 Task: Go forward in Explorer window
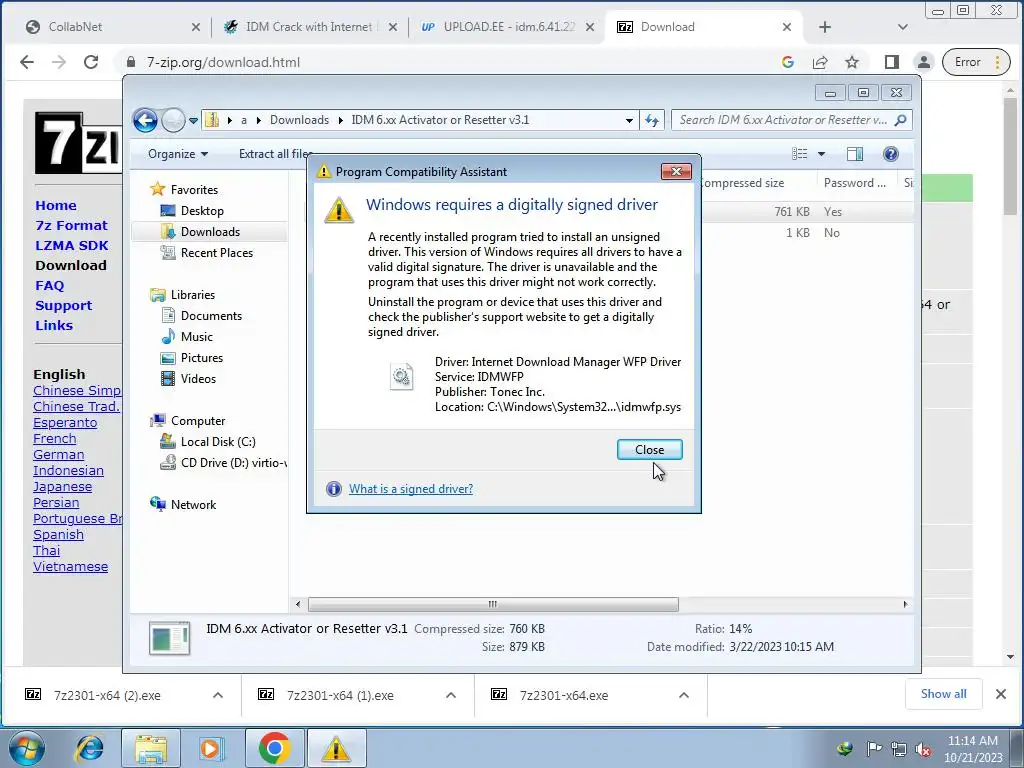tap(173, 120)
